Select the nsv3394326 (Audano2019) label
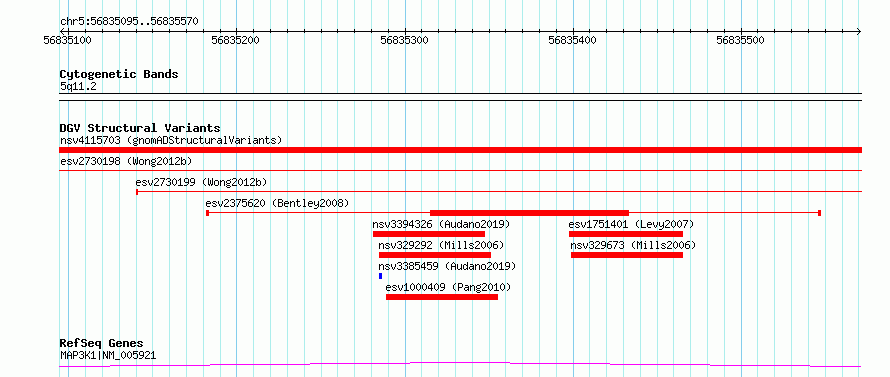 [441, 224]
